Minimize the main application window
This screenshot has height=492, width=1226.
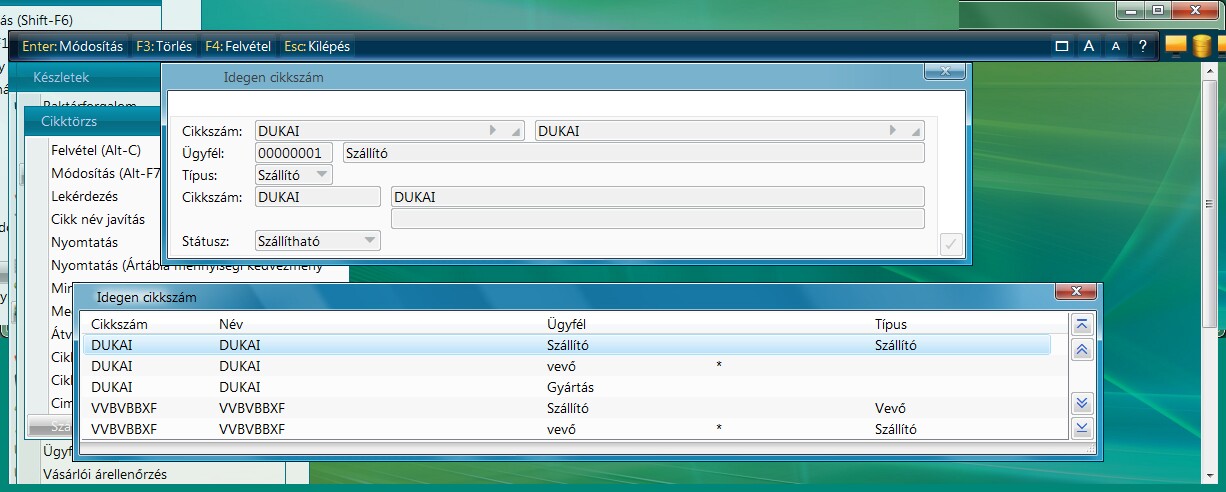1130,10
